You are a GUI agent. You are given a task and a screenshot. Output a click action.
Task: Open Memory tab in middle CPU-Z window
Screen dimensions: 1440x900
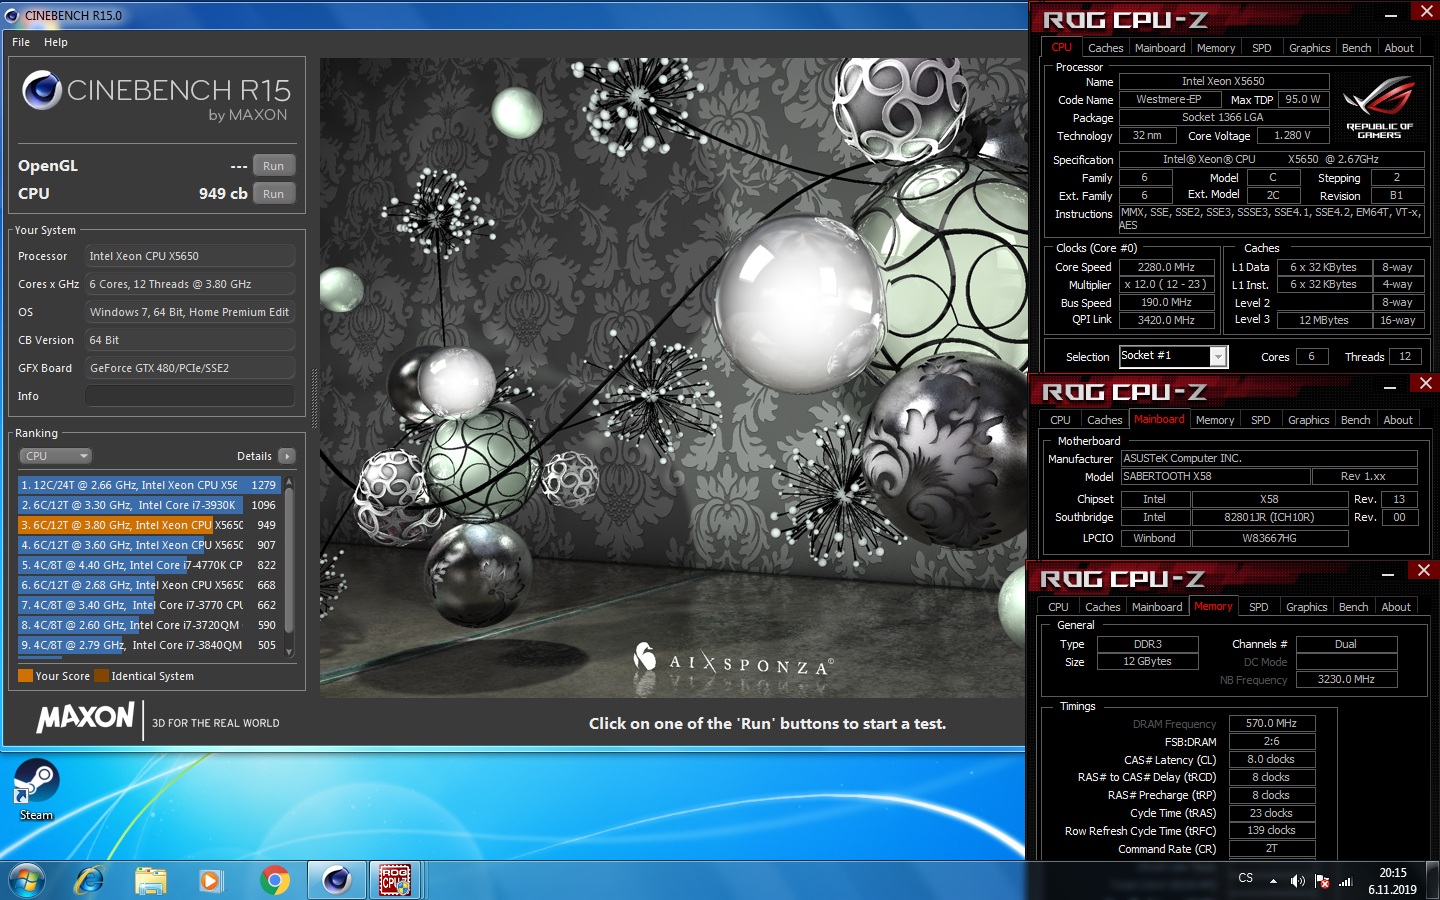pos(1215,420)
